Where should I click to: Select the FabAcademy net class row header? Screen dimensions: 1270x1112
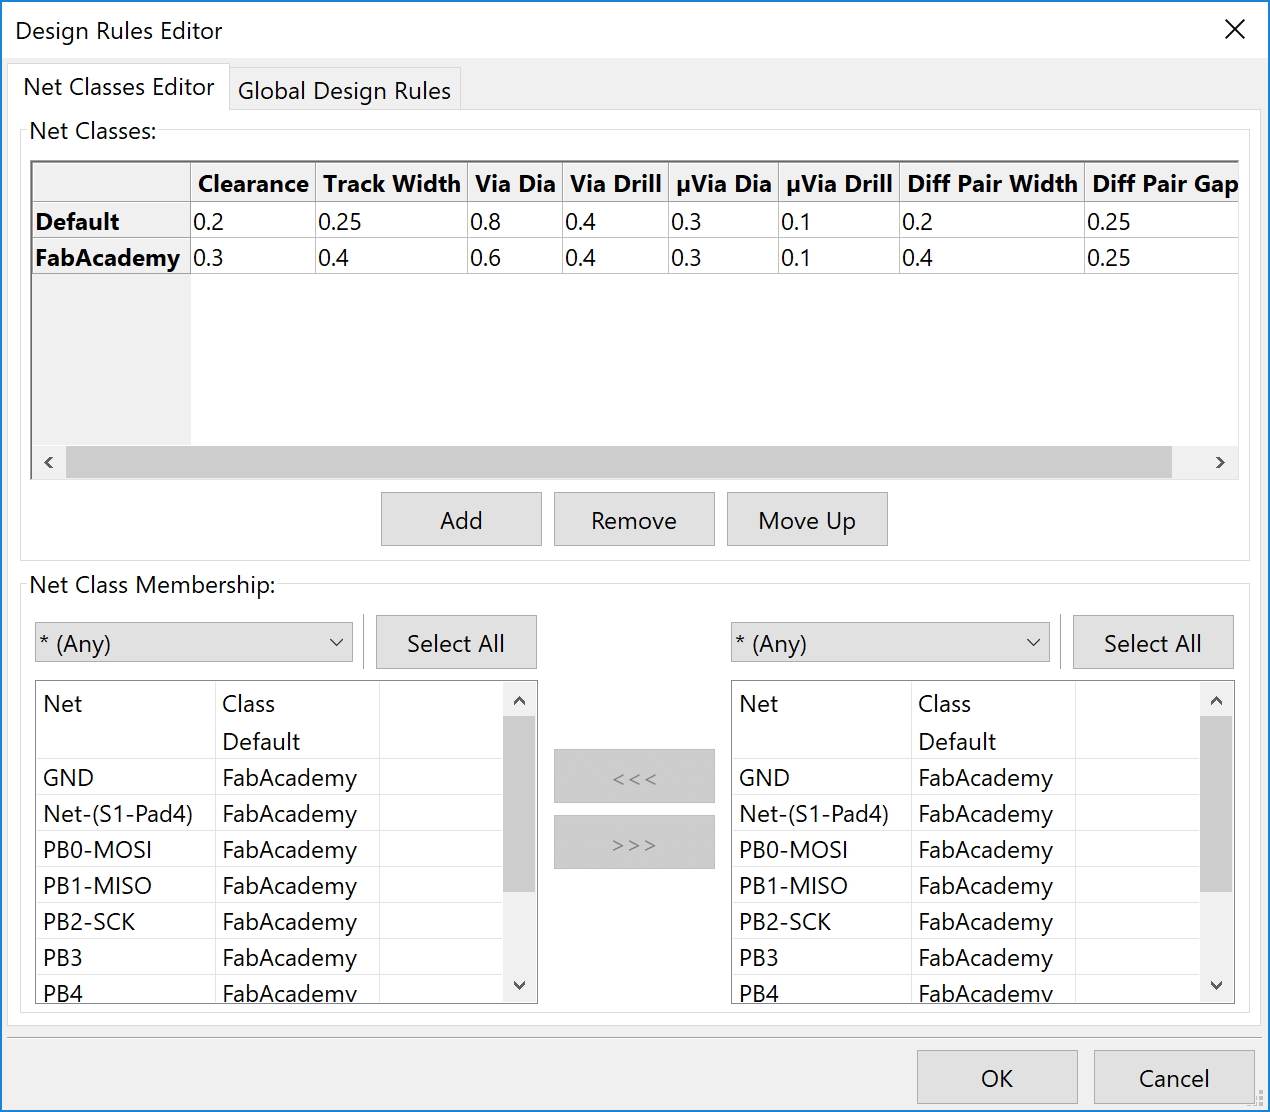click(111, 257)
